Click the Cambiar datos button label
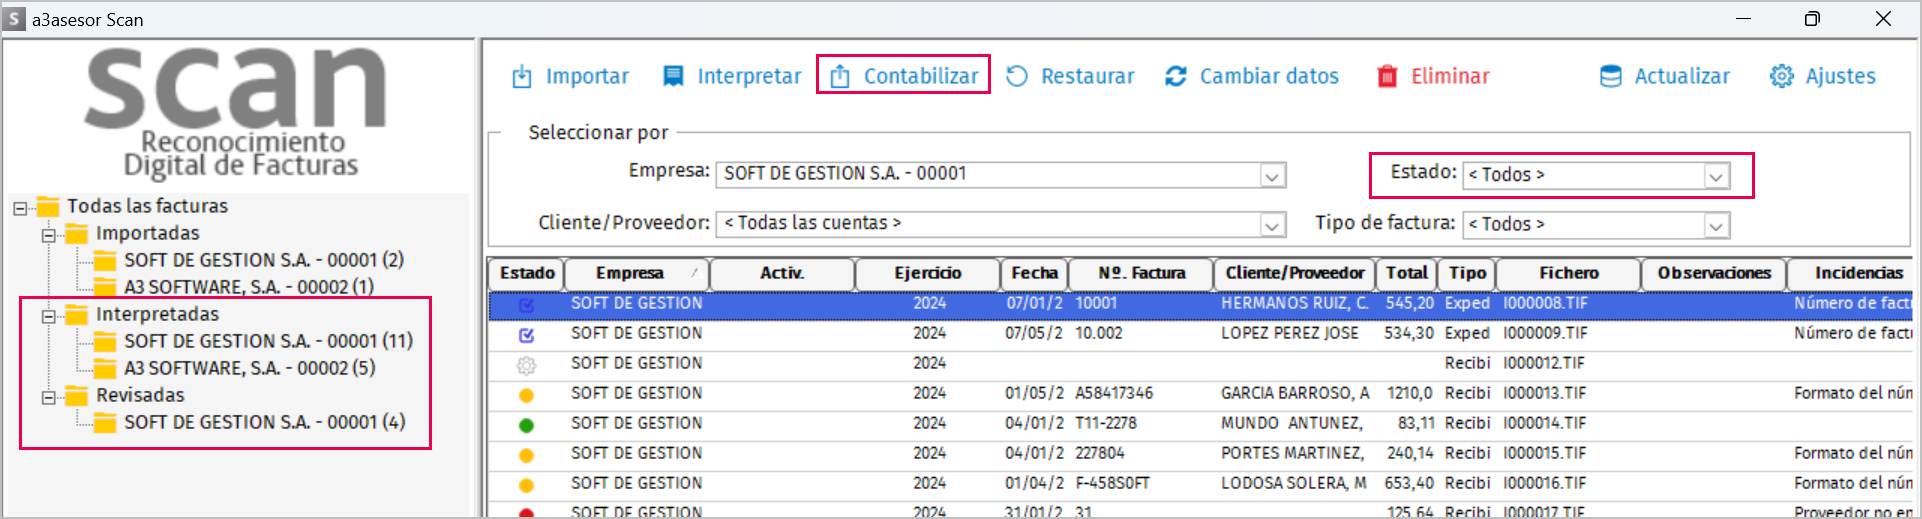1922x519 pixels. tap(1269, 76)
